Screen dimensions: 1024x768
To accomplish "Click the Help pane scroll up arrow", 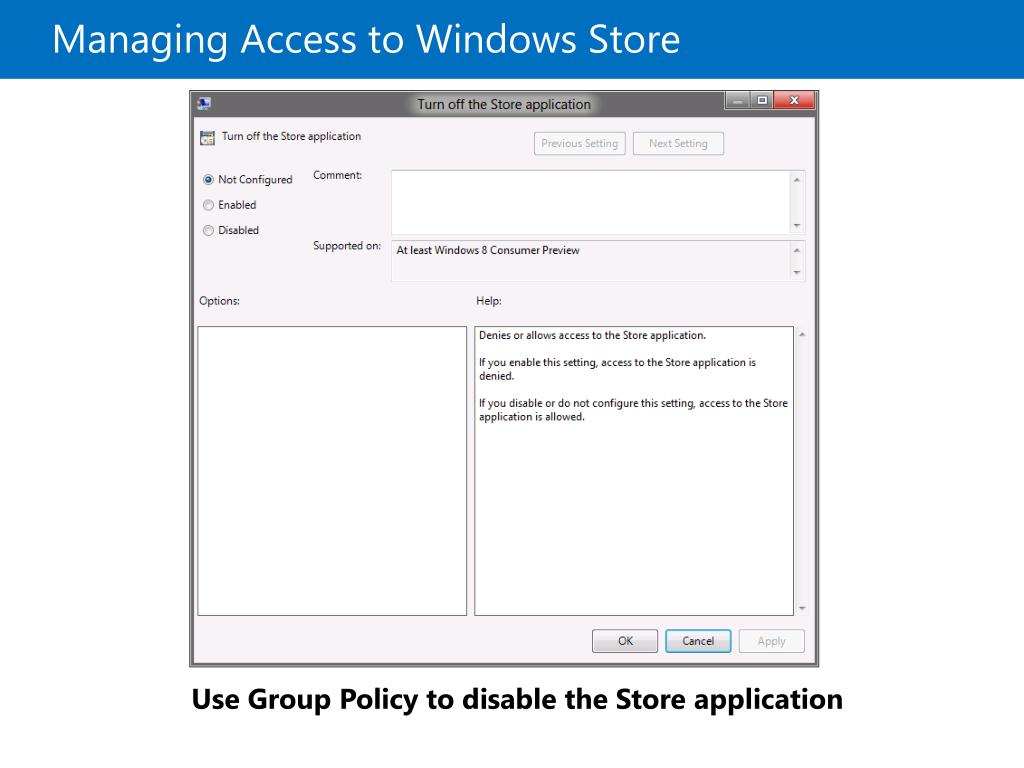I will pyautogui.click(x=802, y=334).
